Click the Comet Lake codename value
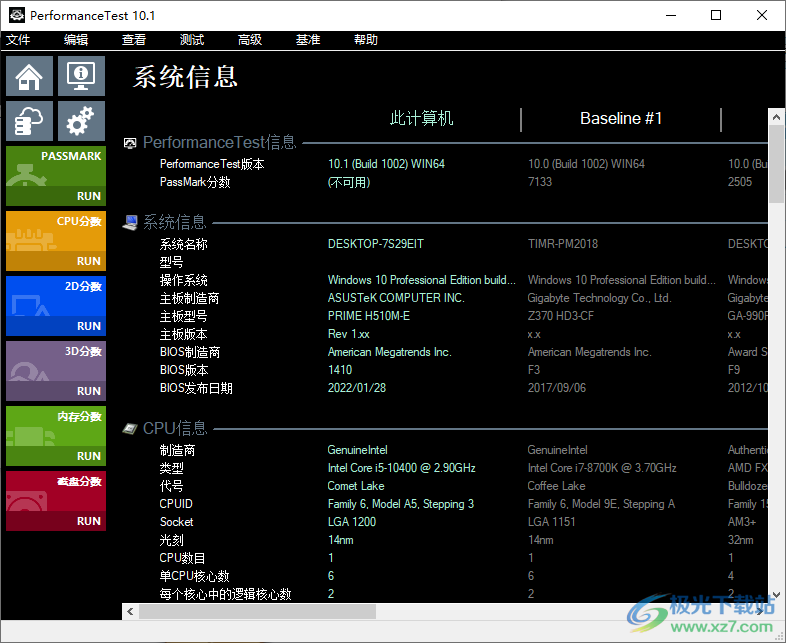The width and height of the screenshot is (786, 643). [x=356, y=486]
